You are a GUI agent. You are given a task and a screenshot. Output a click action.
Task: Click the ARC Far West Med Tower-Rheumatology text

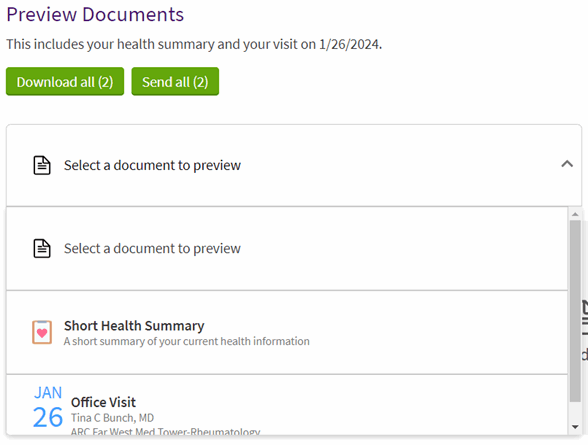[x=165, y=432]
